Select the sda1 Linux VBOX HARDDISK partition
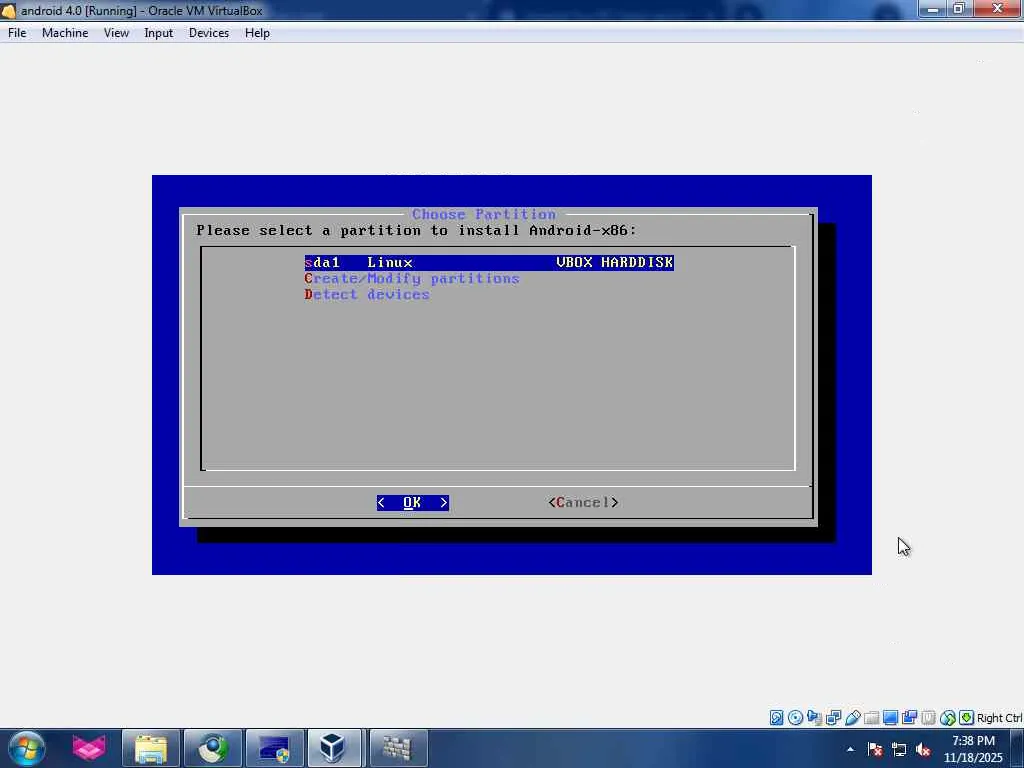The image size is (1024, 768). tap(489, 263)
